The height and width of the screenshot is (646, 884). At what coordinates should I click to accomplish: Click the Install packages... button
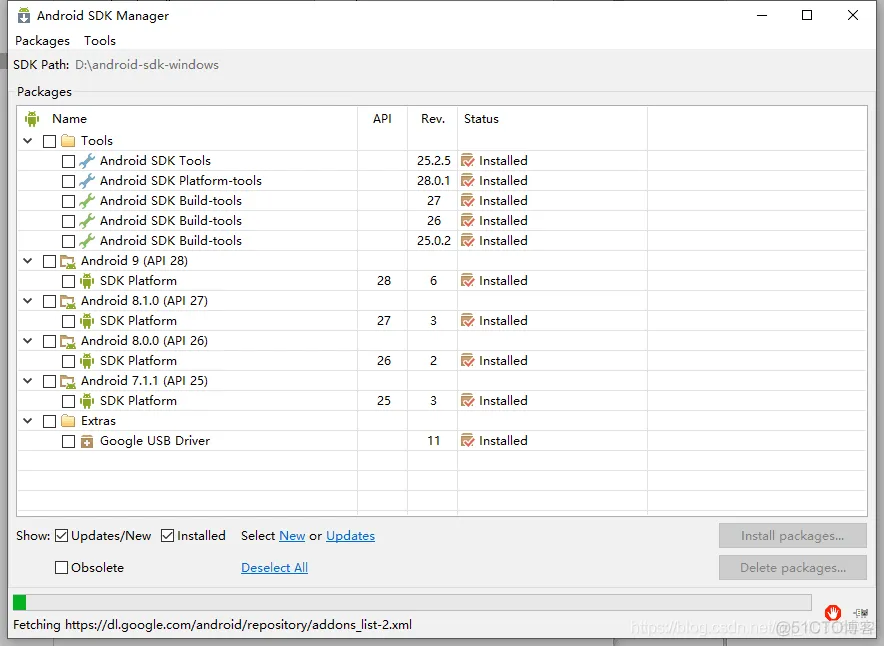click(793, 536)
